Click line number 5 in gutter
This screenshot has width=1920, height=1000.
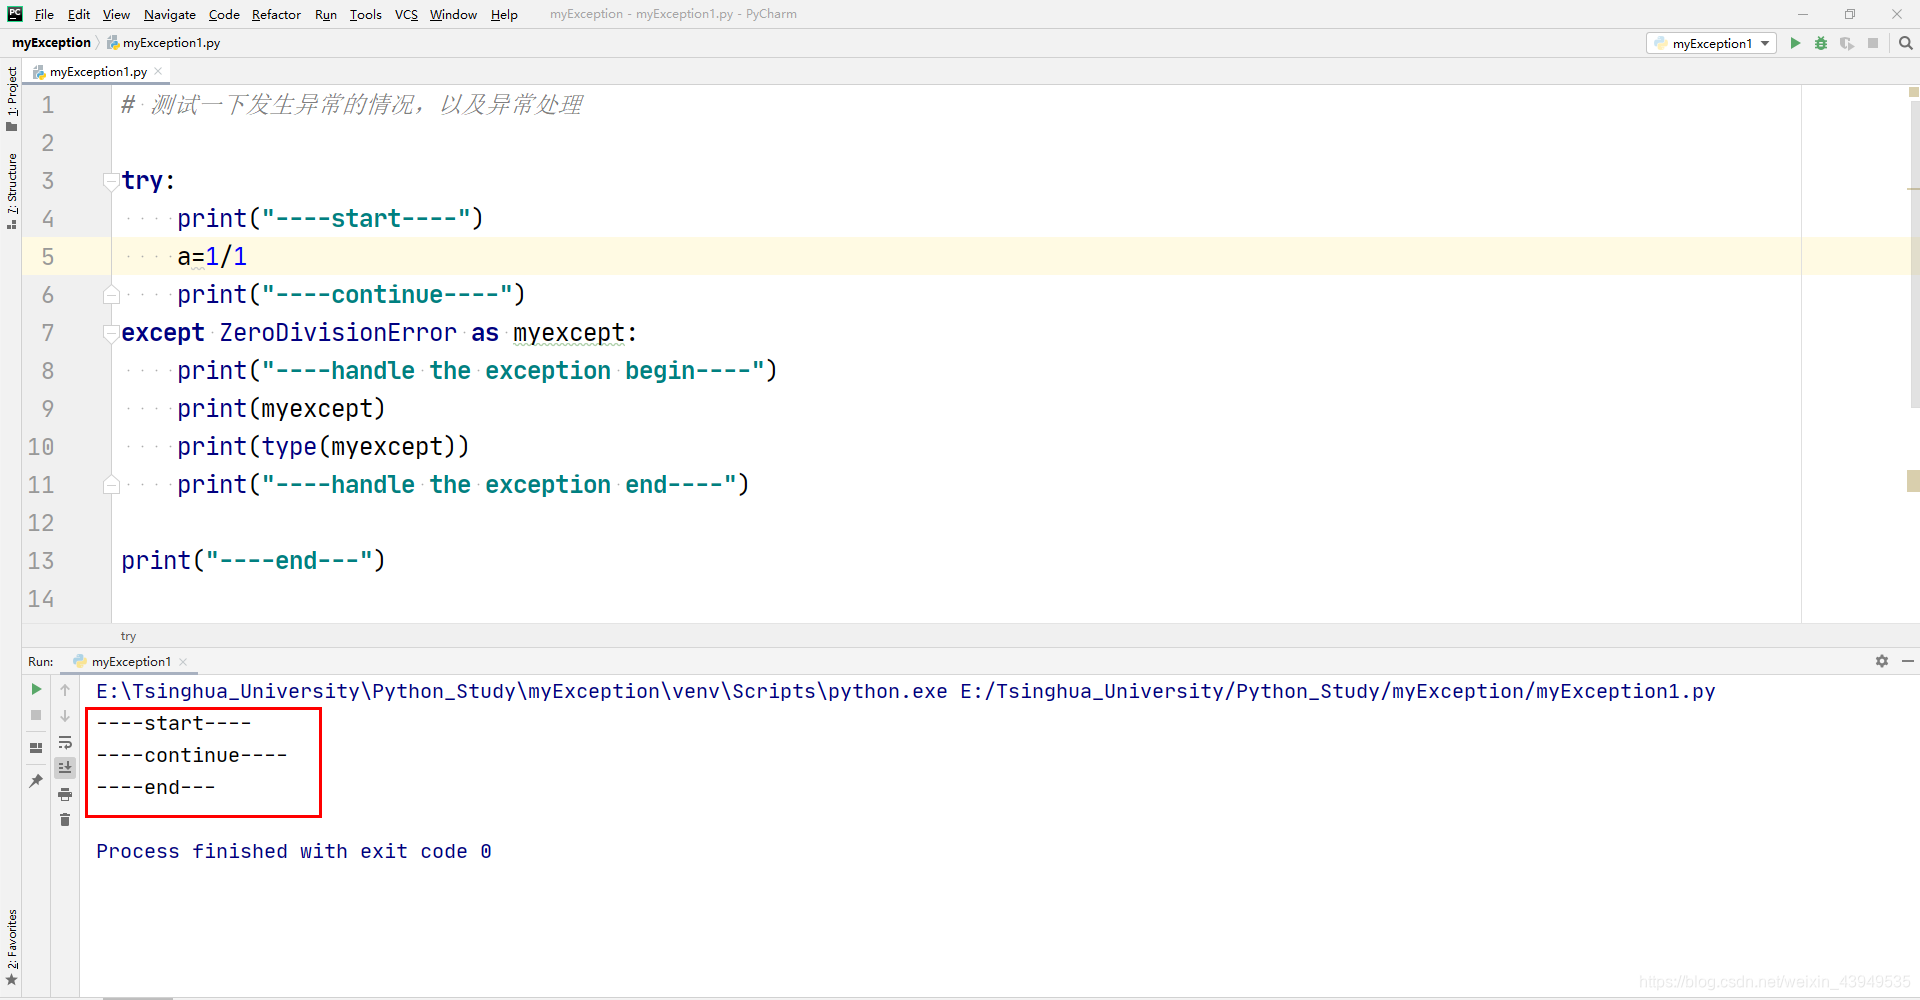pyautogui.click(x=47, y=257)
